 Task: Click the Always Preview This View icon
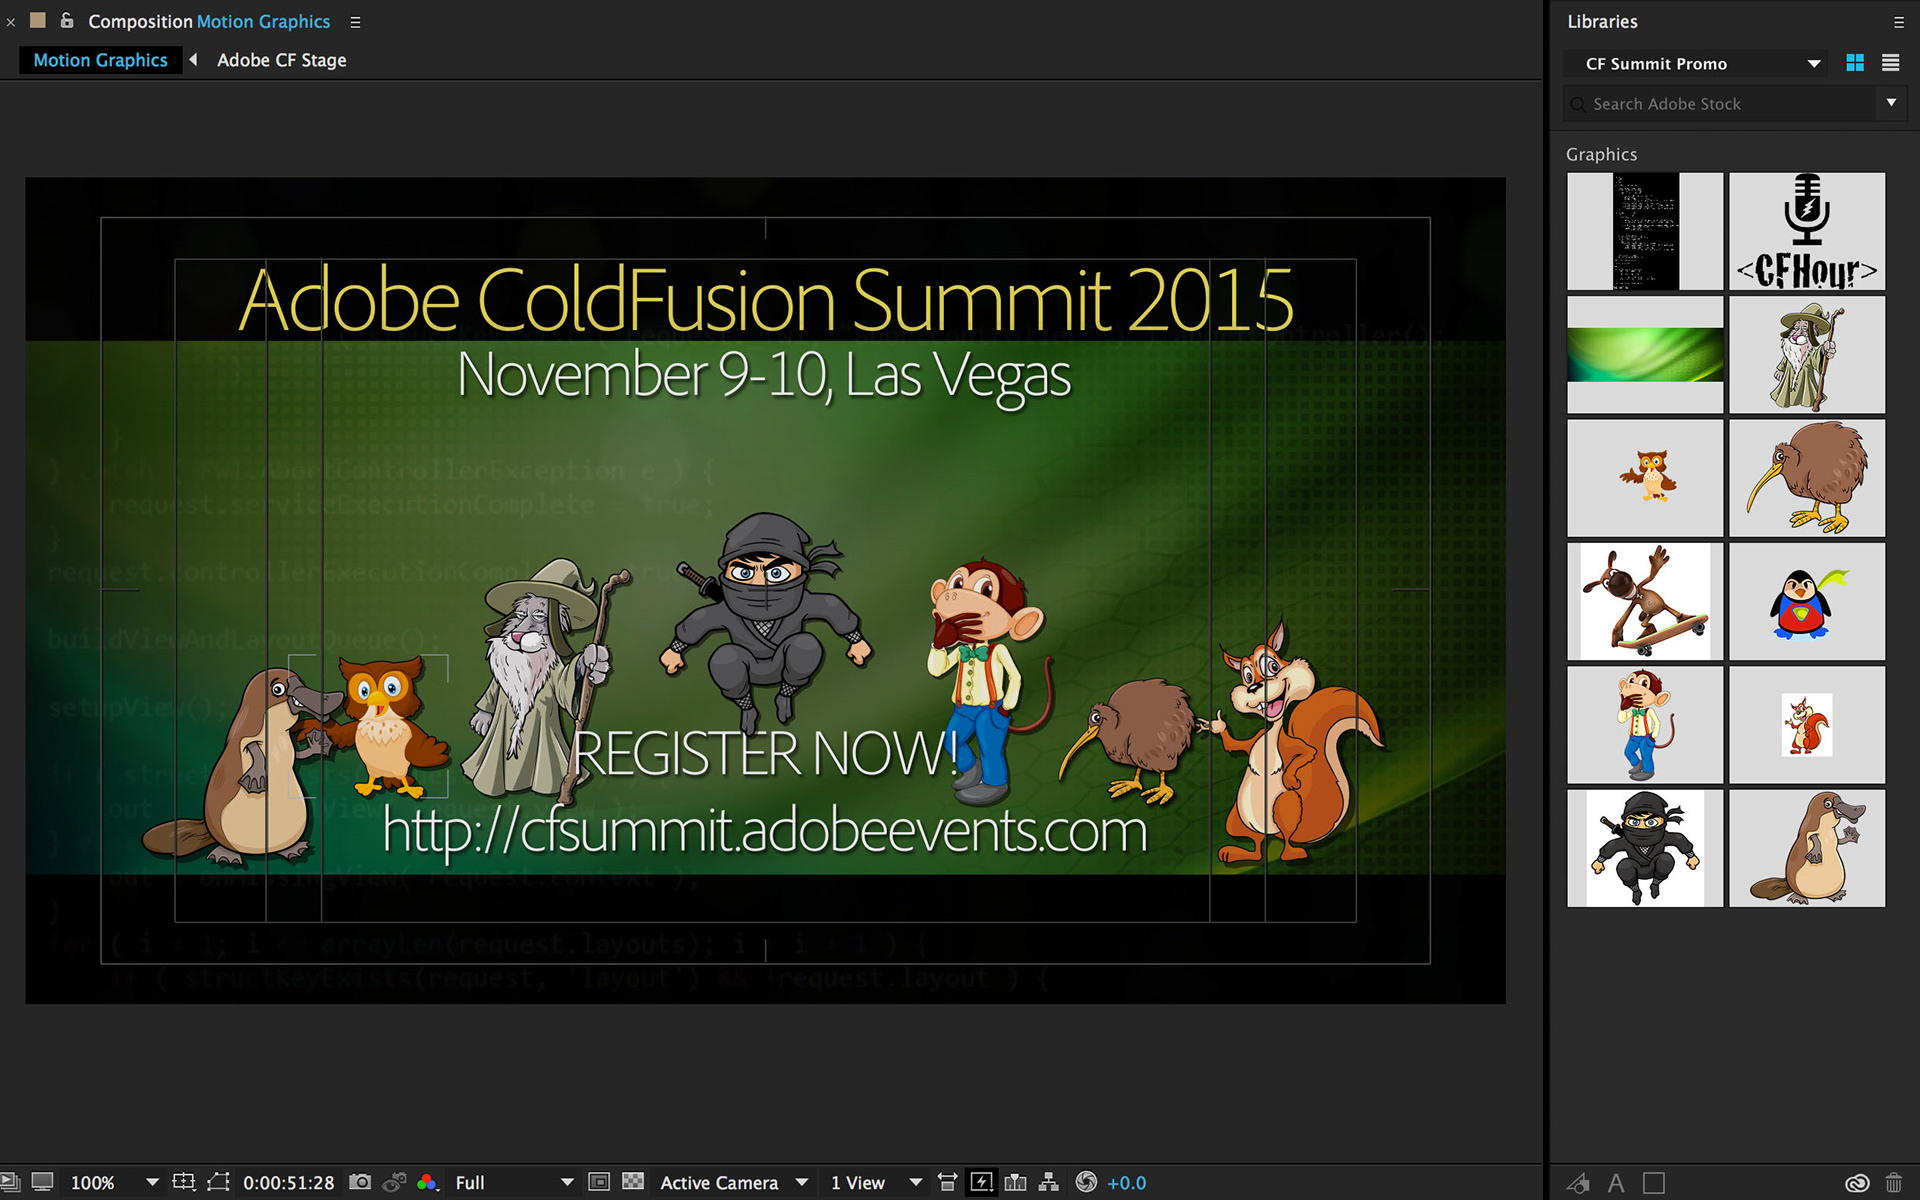coord(8,1182)
